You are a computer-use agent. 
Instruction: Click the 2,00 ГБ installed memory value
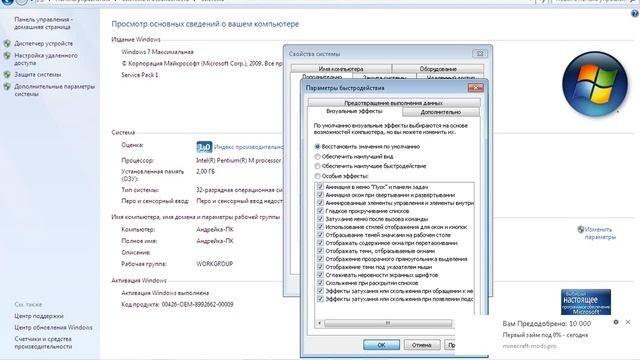point(205,172)
